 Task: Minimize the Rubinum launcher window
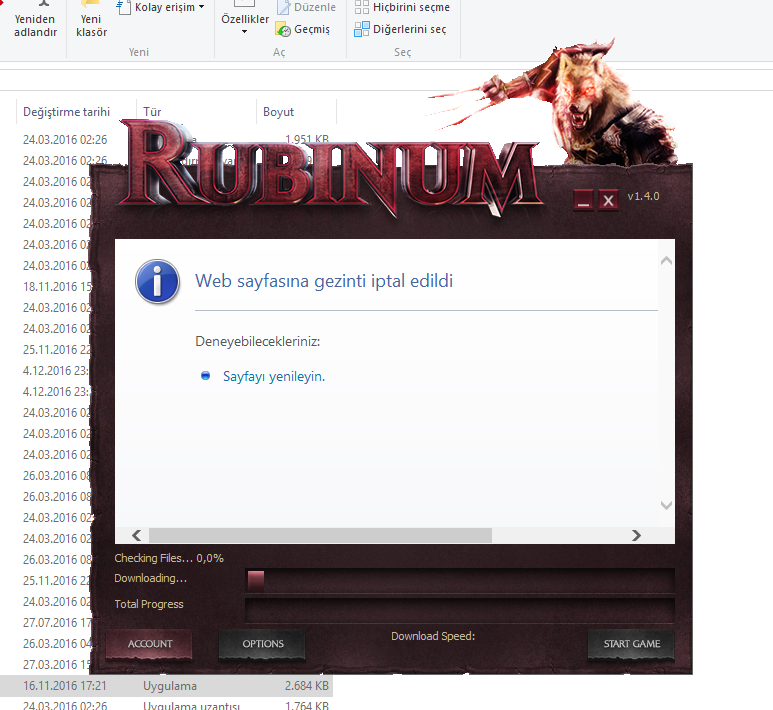pyautogui.click(x=584, y=200)
